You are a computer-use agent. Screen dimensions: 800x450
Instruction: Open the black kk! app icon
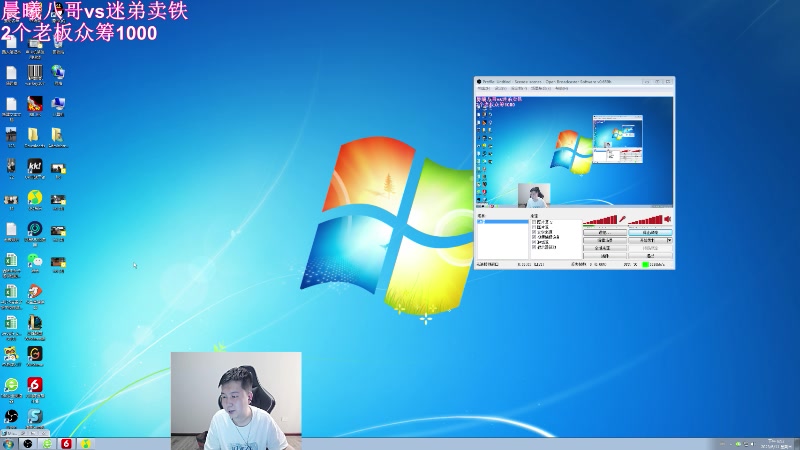(35, 167)
